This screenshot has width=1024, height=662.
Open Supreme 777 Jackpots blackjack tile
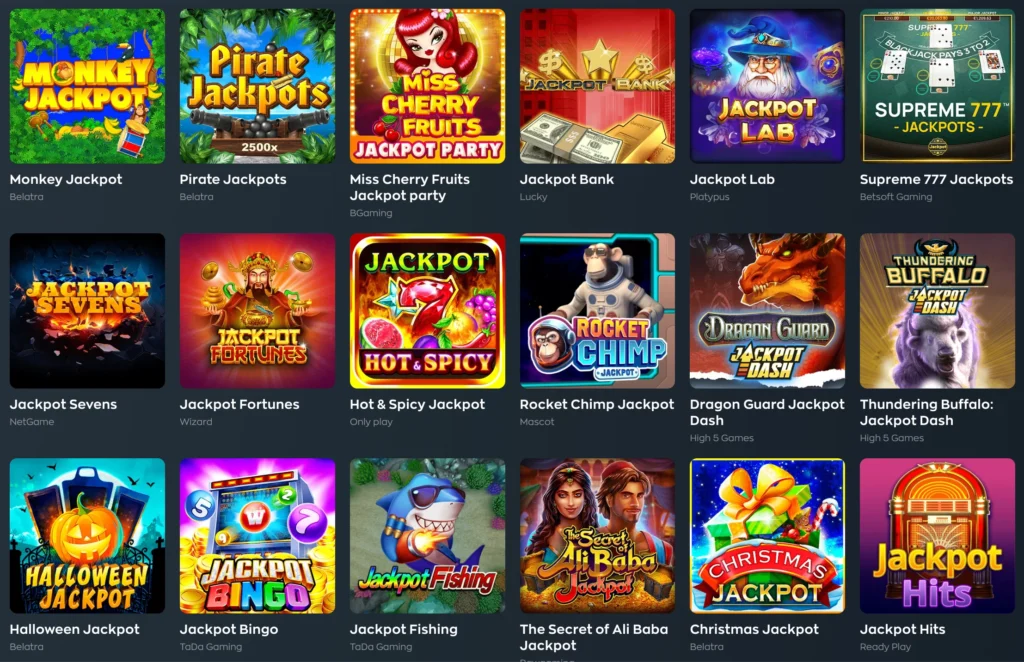coord(937,86)
